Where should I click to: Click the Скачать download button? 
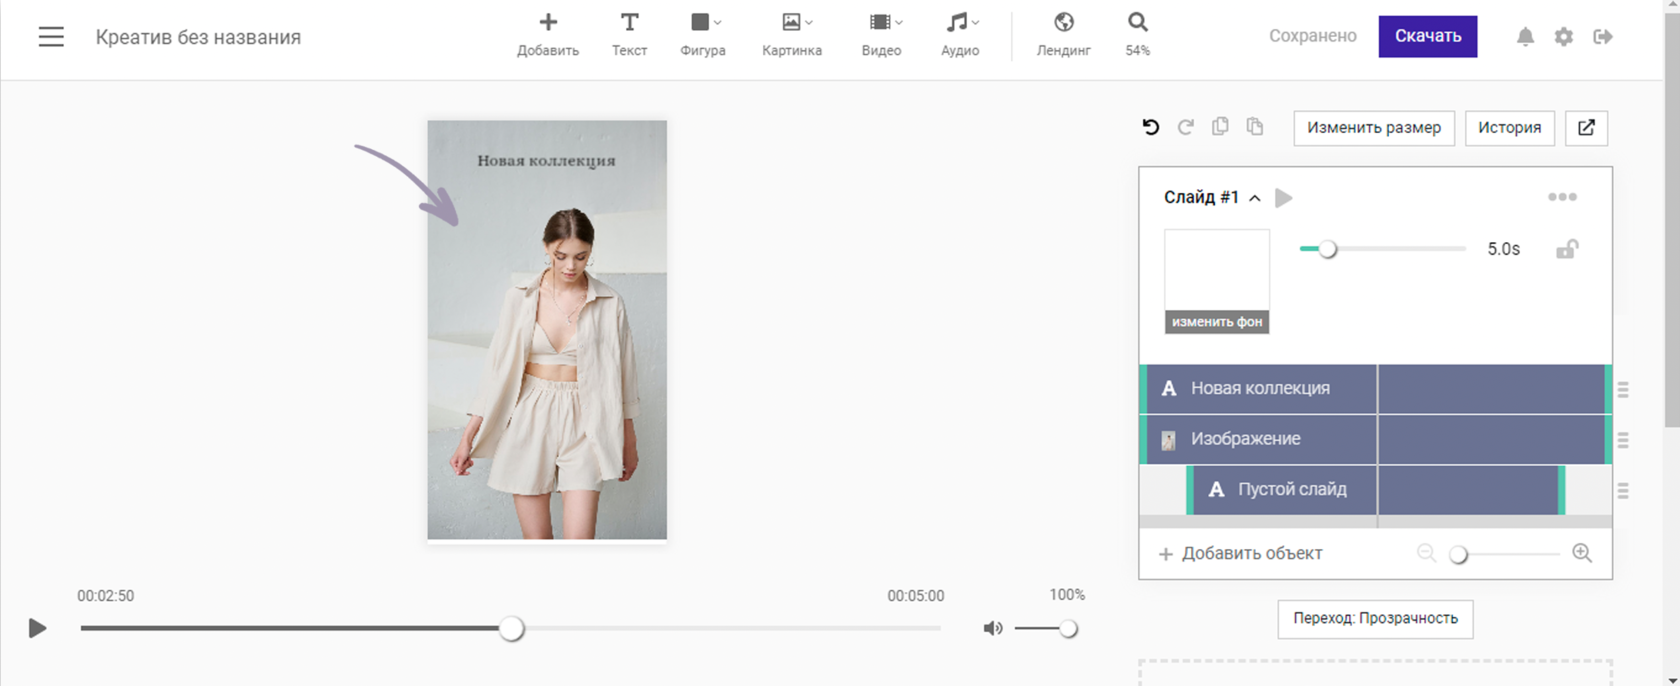coord(1427,37)
